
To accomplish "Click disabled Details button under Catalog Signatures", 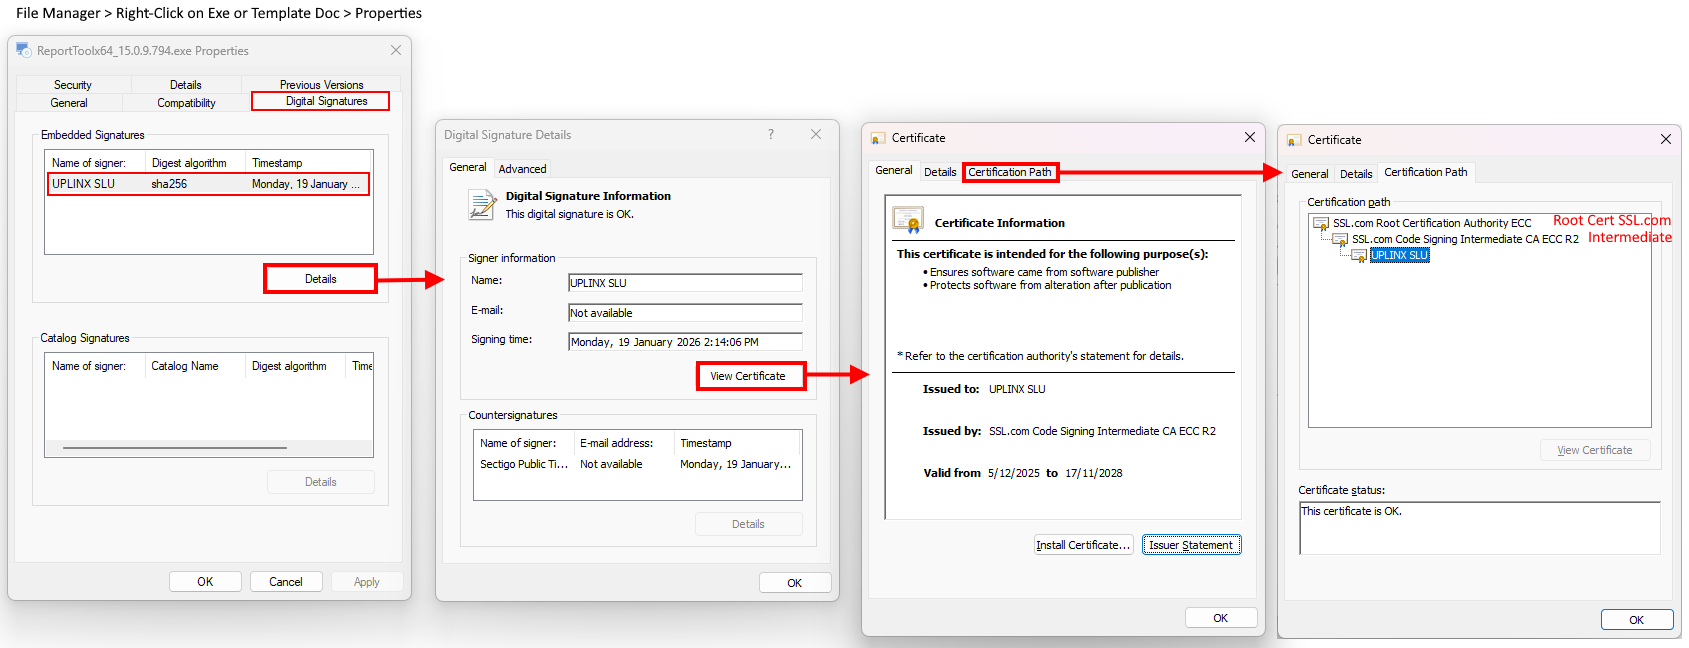I will (321, 482).
